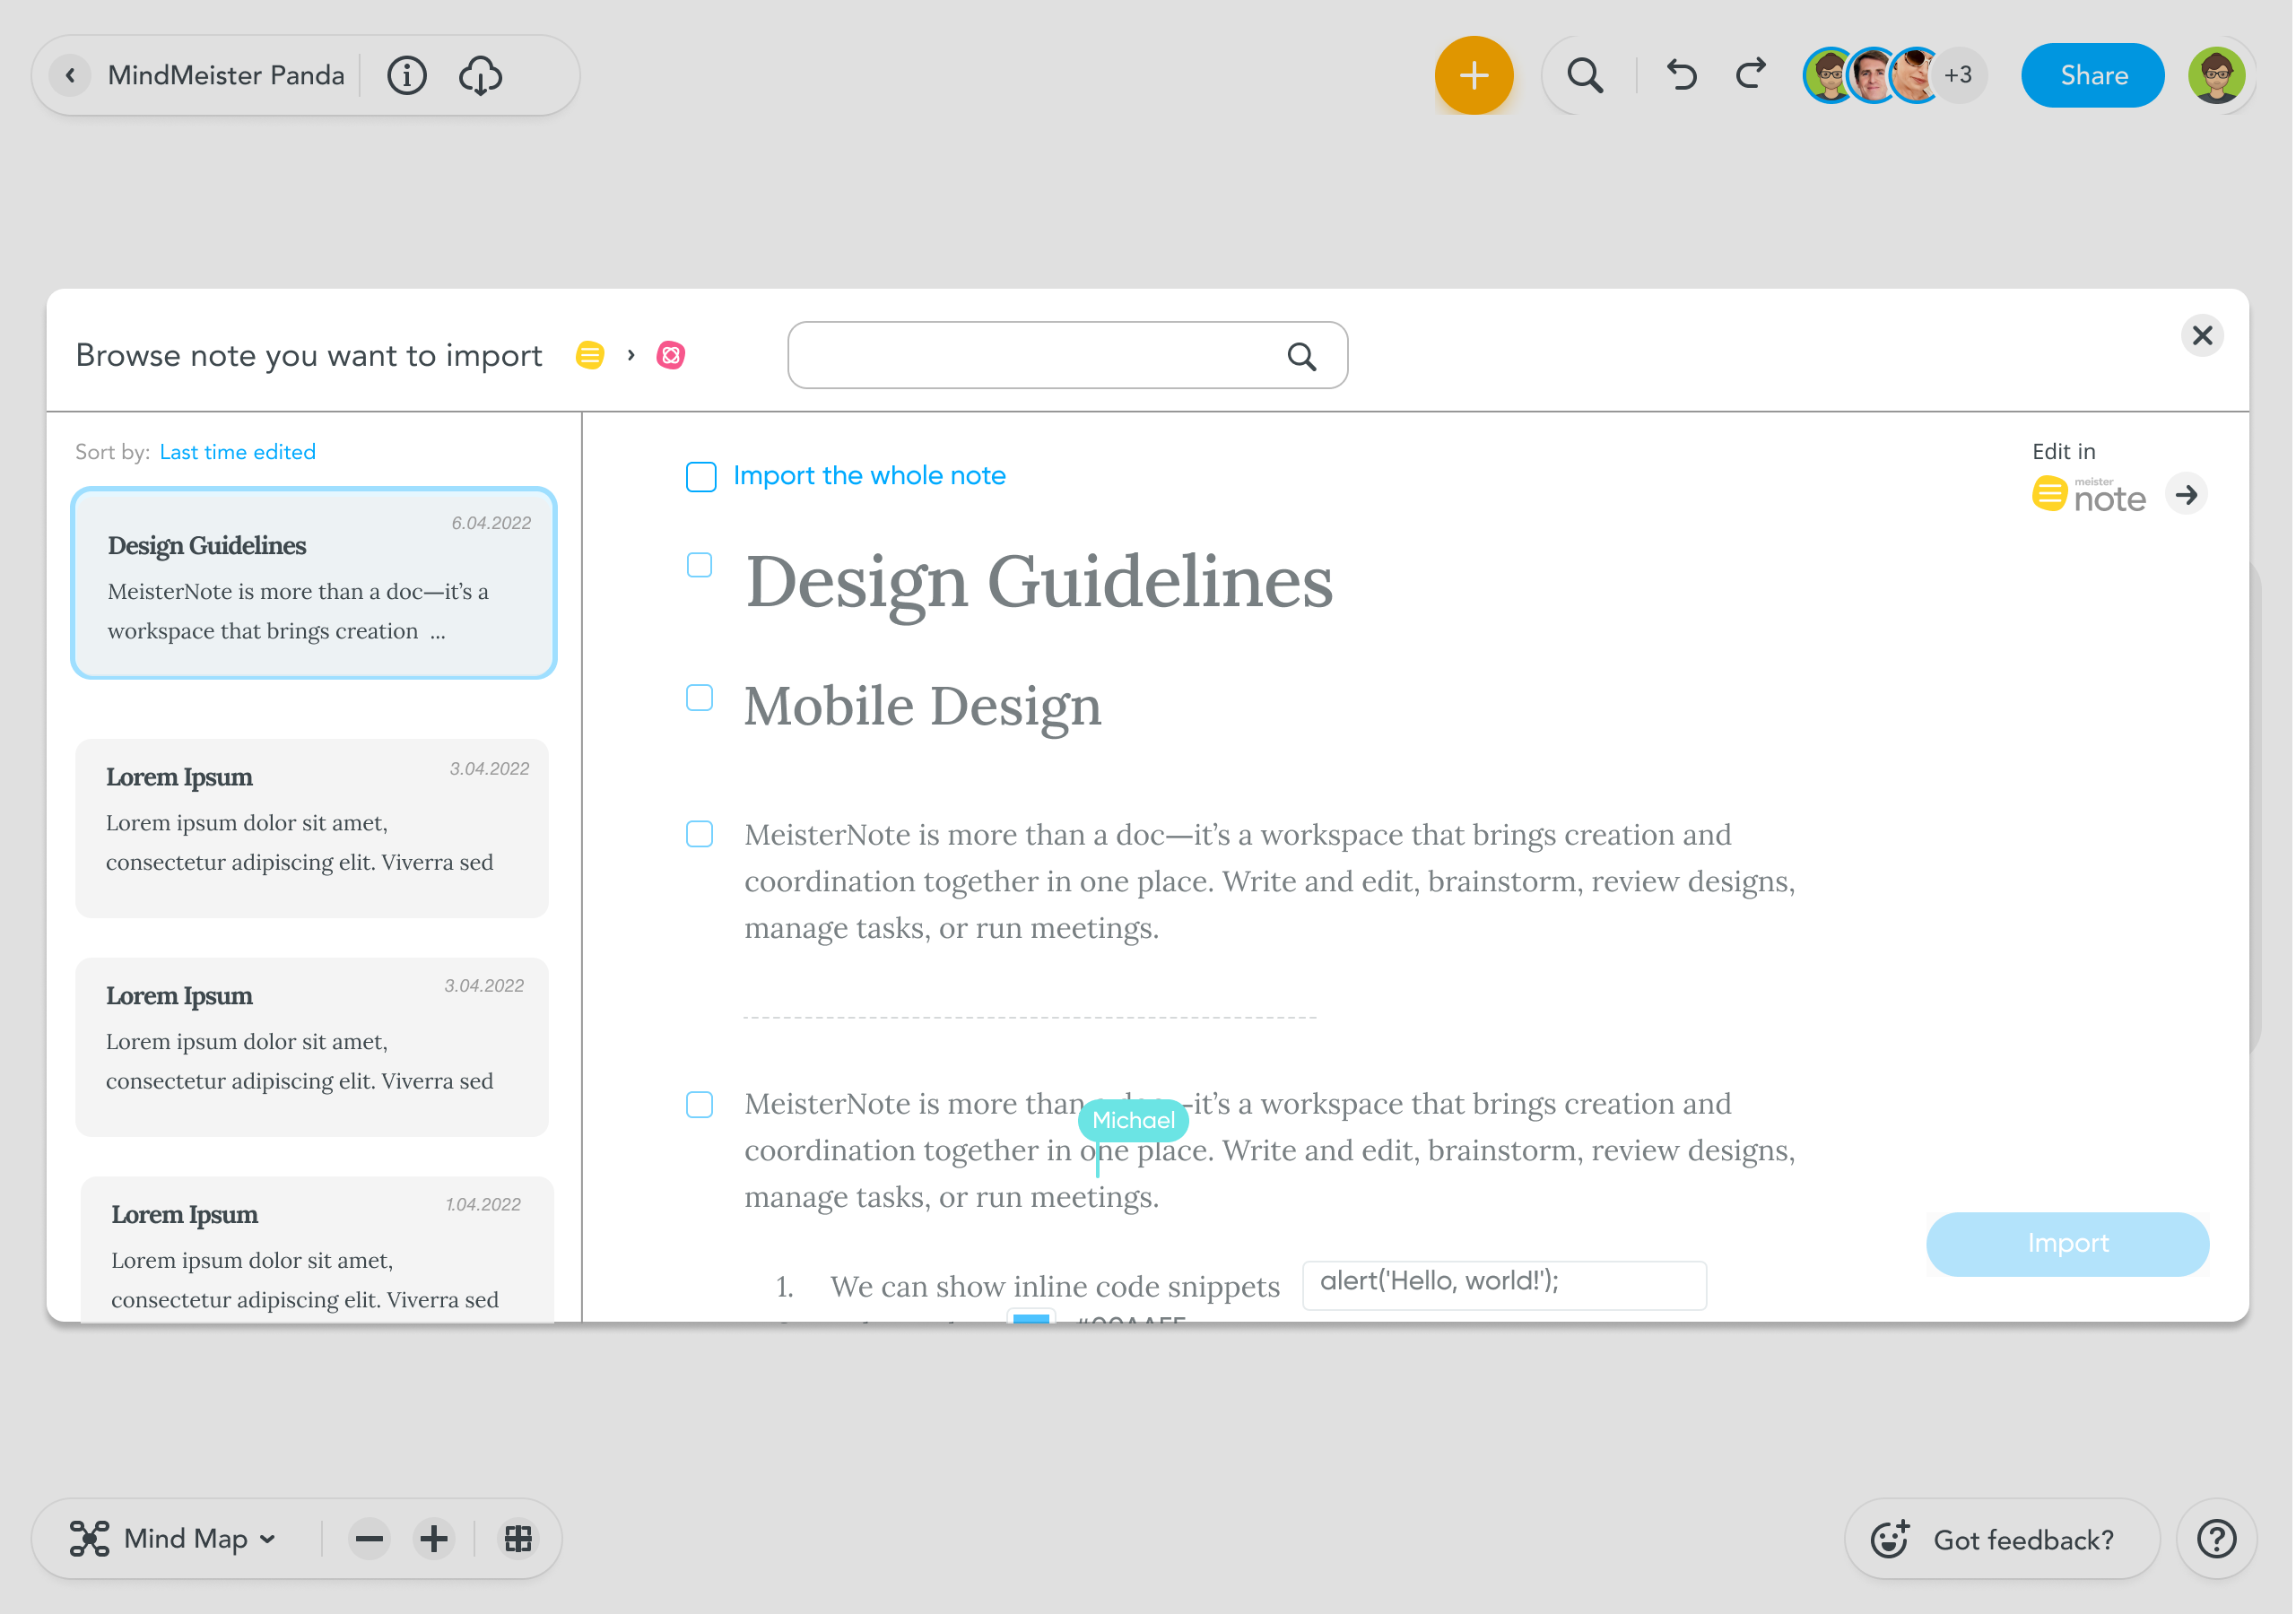The width and height of the screenshot is (2296, 1614).
Task: Expand the +3 collaborators list
Action: tap(1958, 76)
